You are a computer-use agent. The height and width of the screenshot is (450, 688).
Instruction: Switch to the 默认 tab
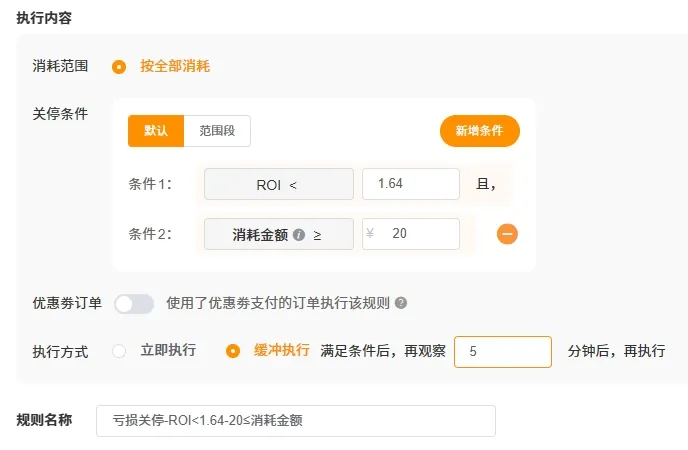[x=156, y=131]
